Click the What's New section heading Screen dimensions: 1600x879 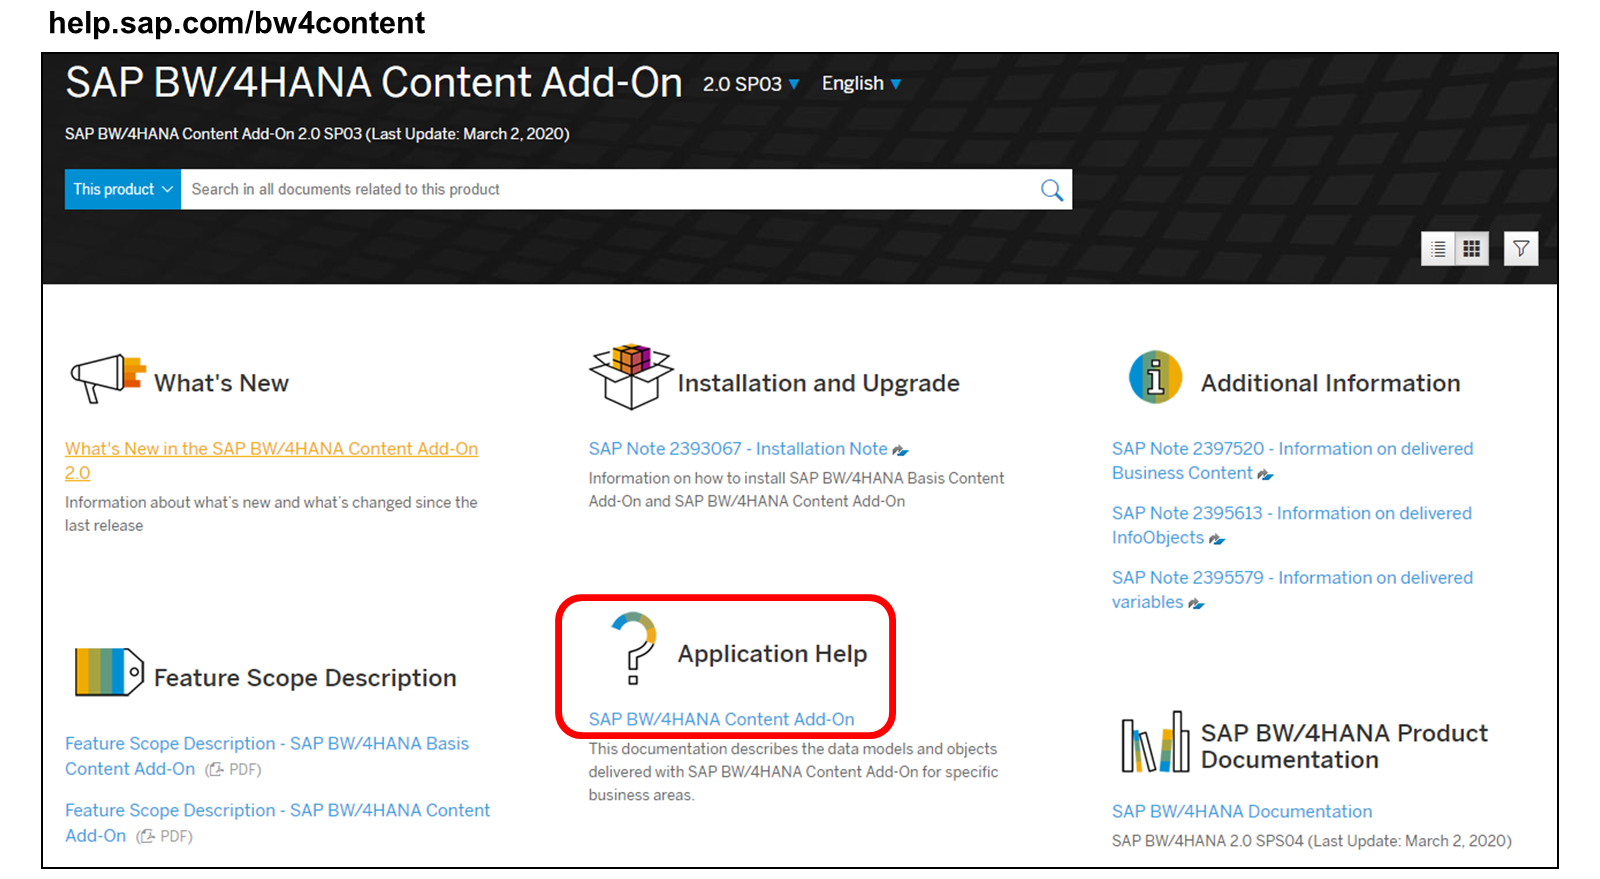click(x=221, y=383)
